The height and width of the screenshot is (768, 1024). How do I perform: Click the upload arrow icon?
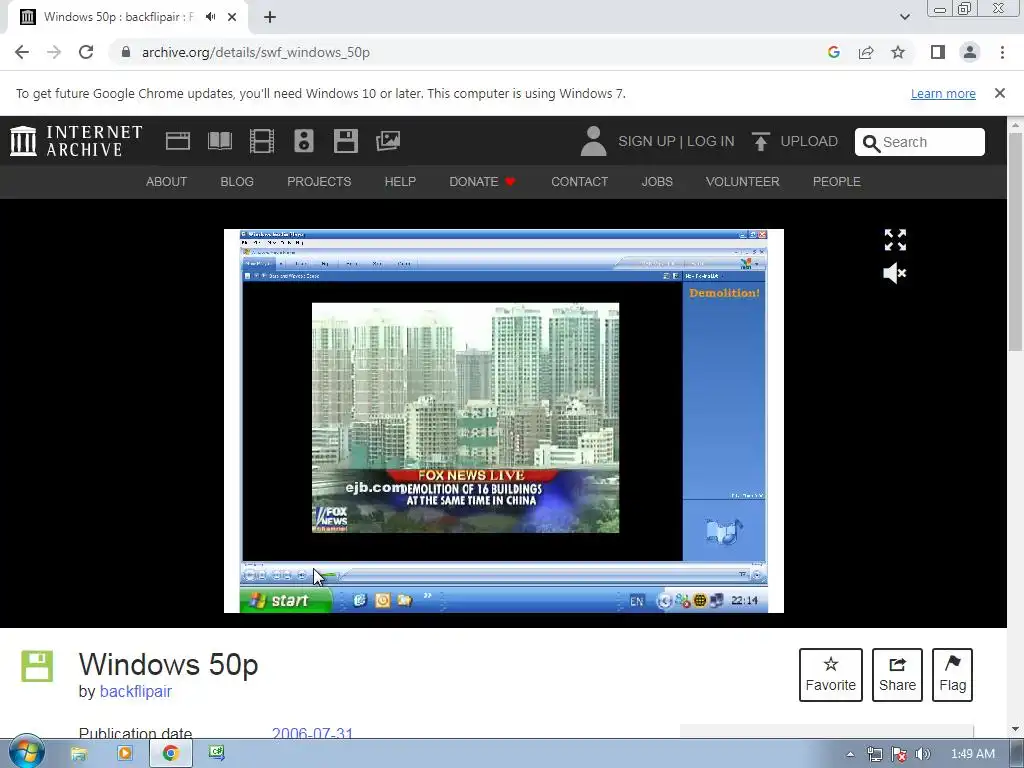760,141
